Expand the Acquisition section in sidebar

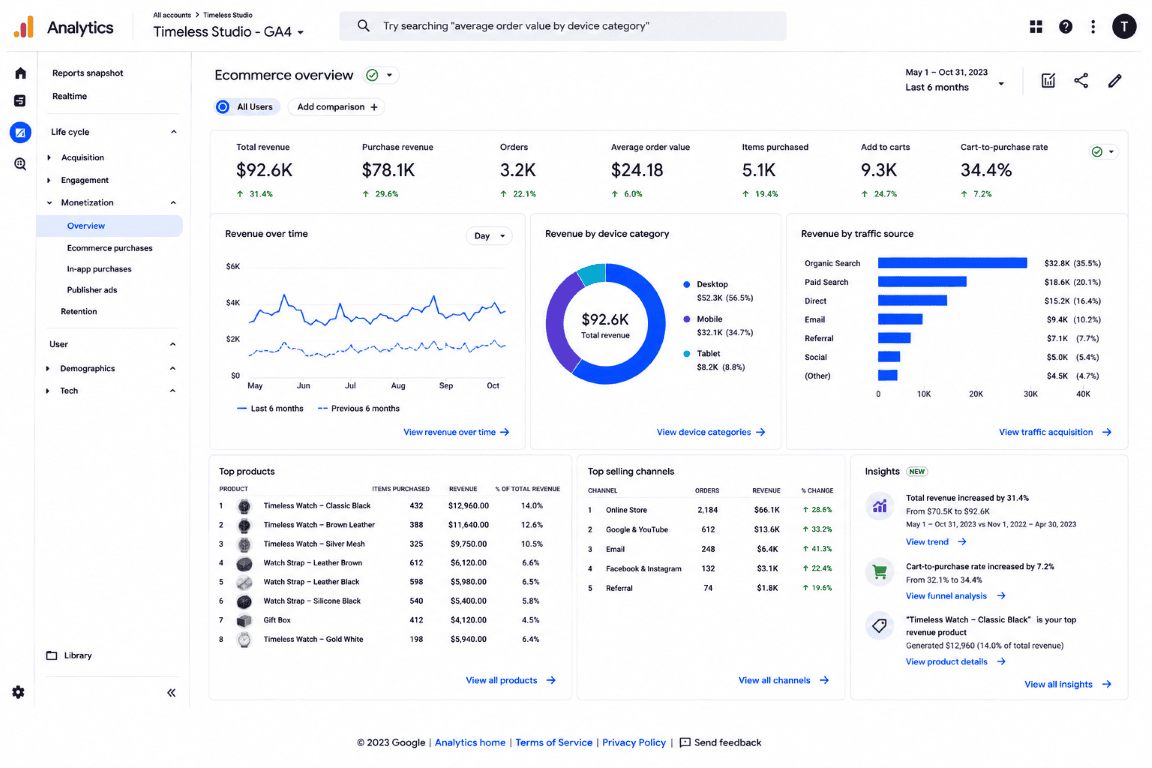tap(82, 157)
